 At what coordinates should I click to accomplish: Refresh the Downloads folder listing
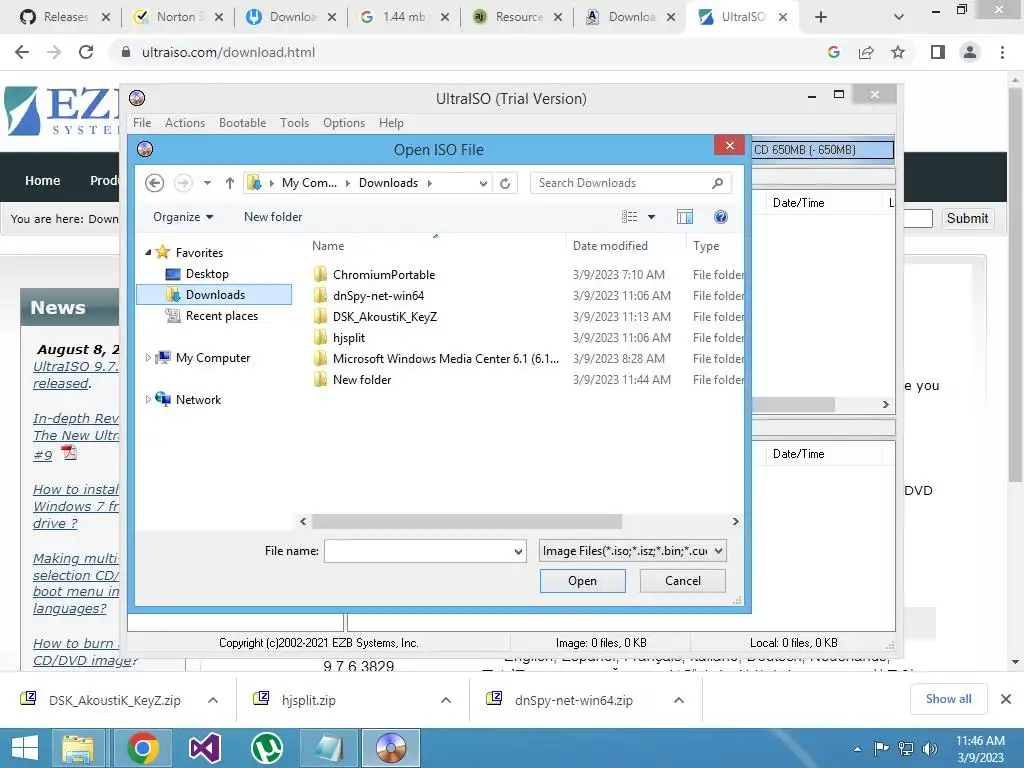[505, 184]
